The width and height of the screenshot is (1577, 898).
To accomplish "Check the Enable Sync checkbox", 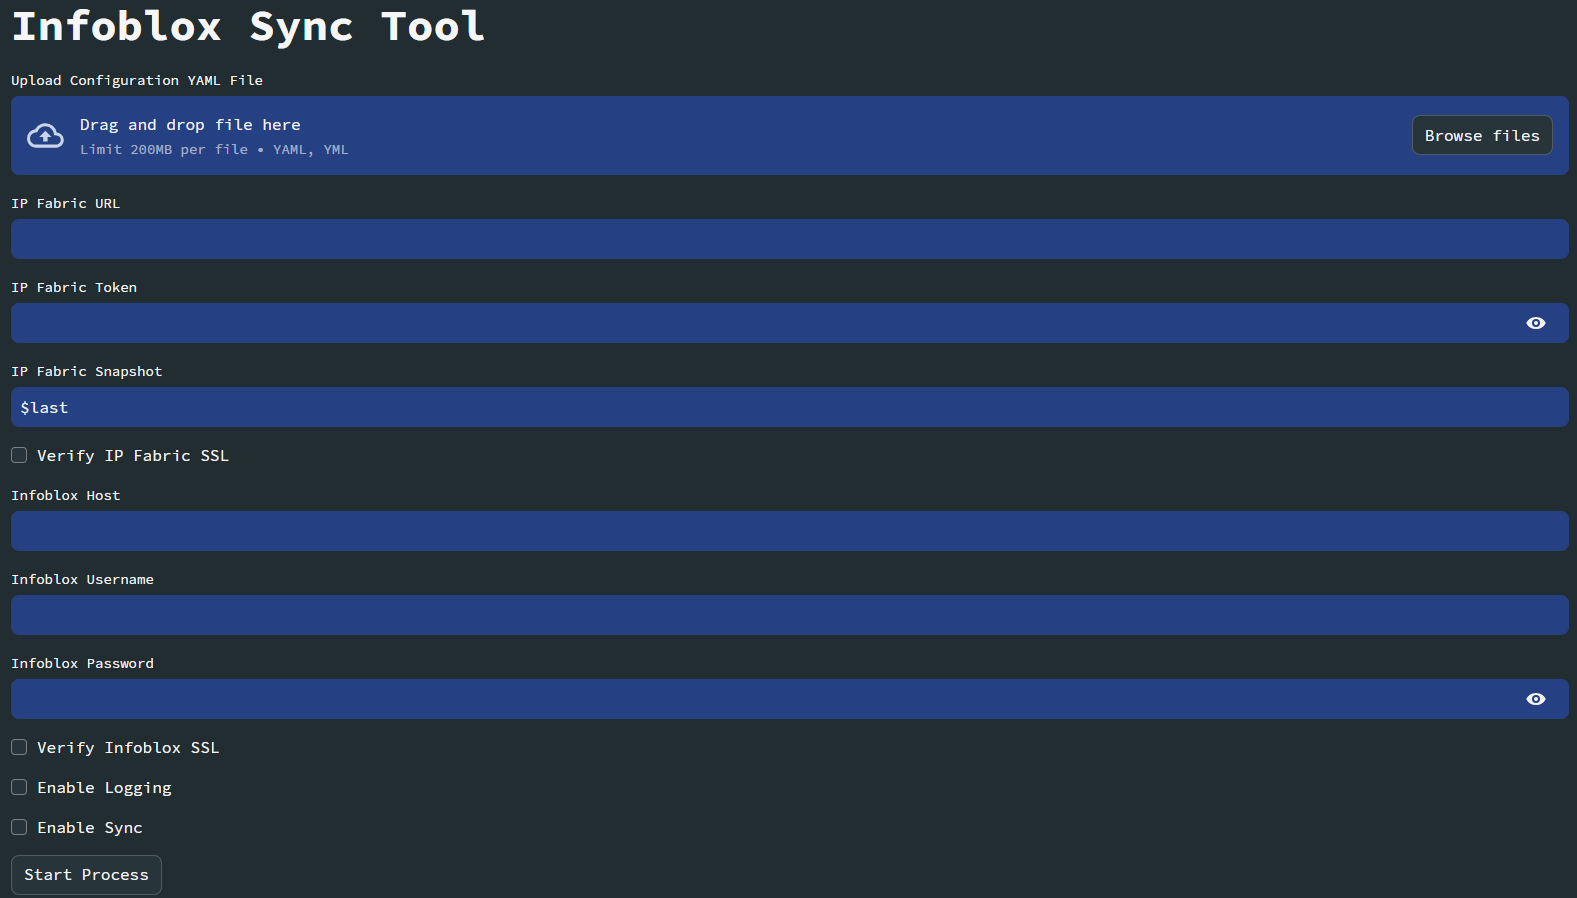I will pyautogui.click(x=19, y=827).
